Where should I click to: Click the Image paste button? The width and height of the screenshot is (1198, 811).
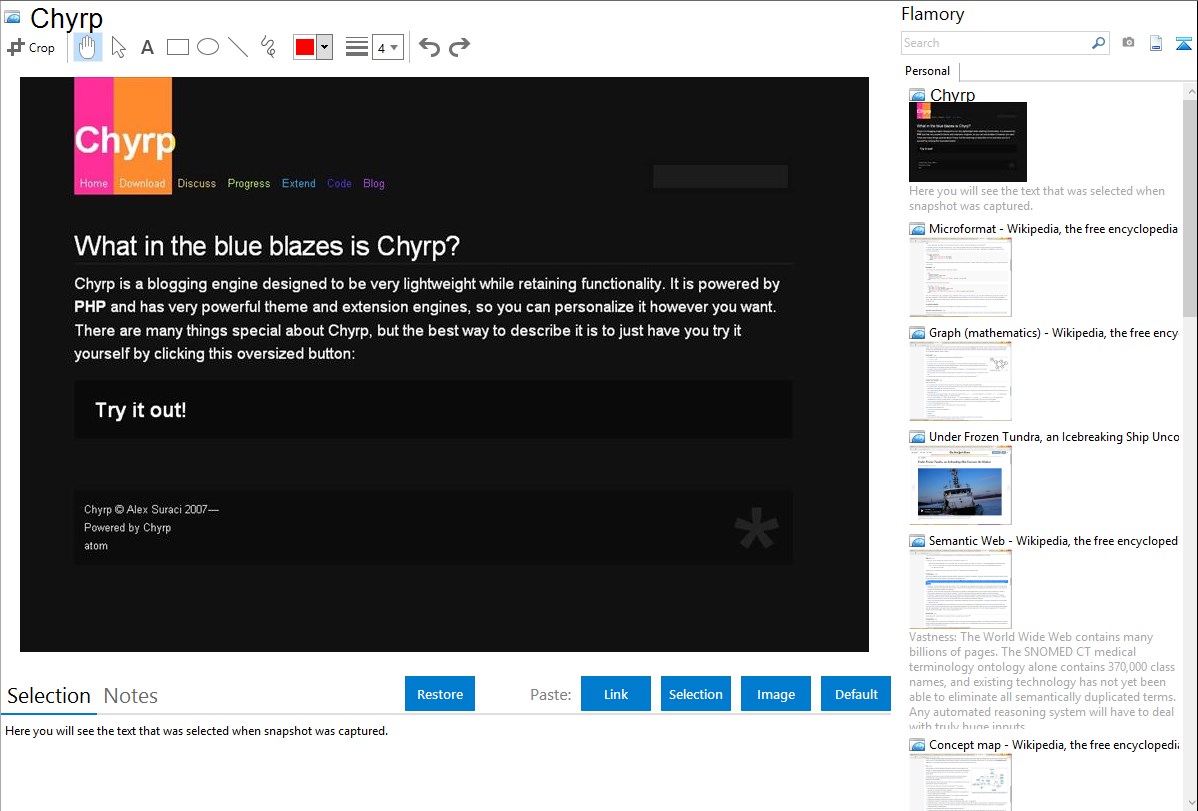tap(775, 694)
